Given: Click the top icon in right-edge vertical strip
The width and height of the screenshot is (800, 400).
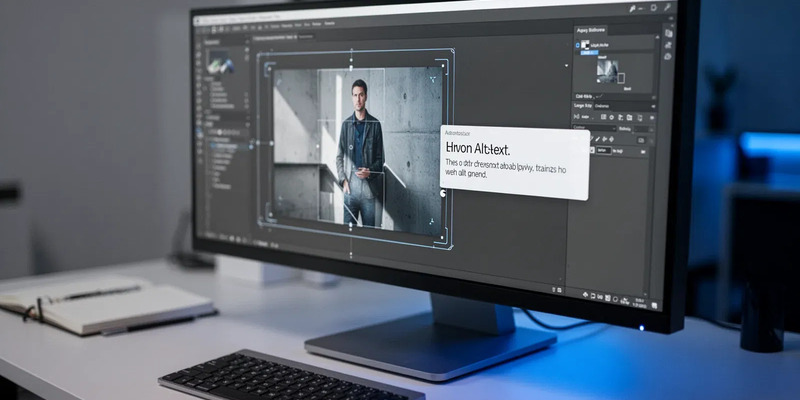Looking at the screenshot, I should tap(669, 31).
